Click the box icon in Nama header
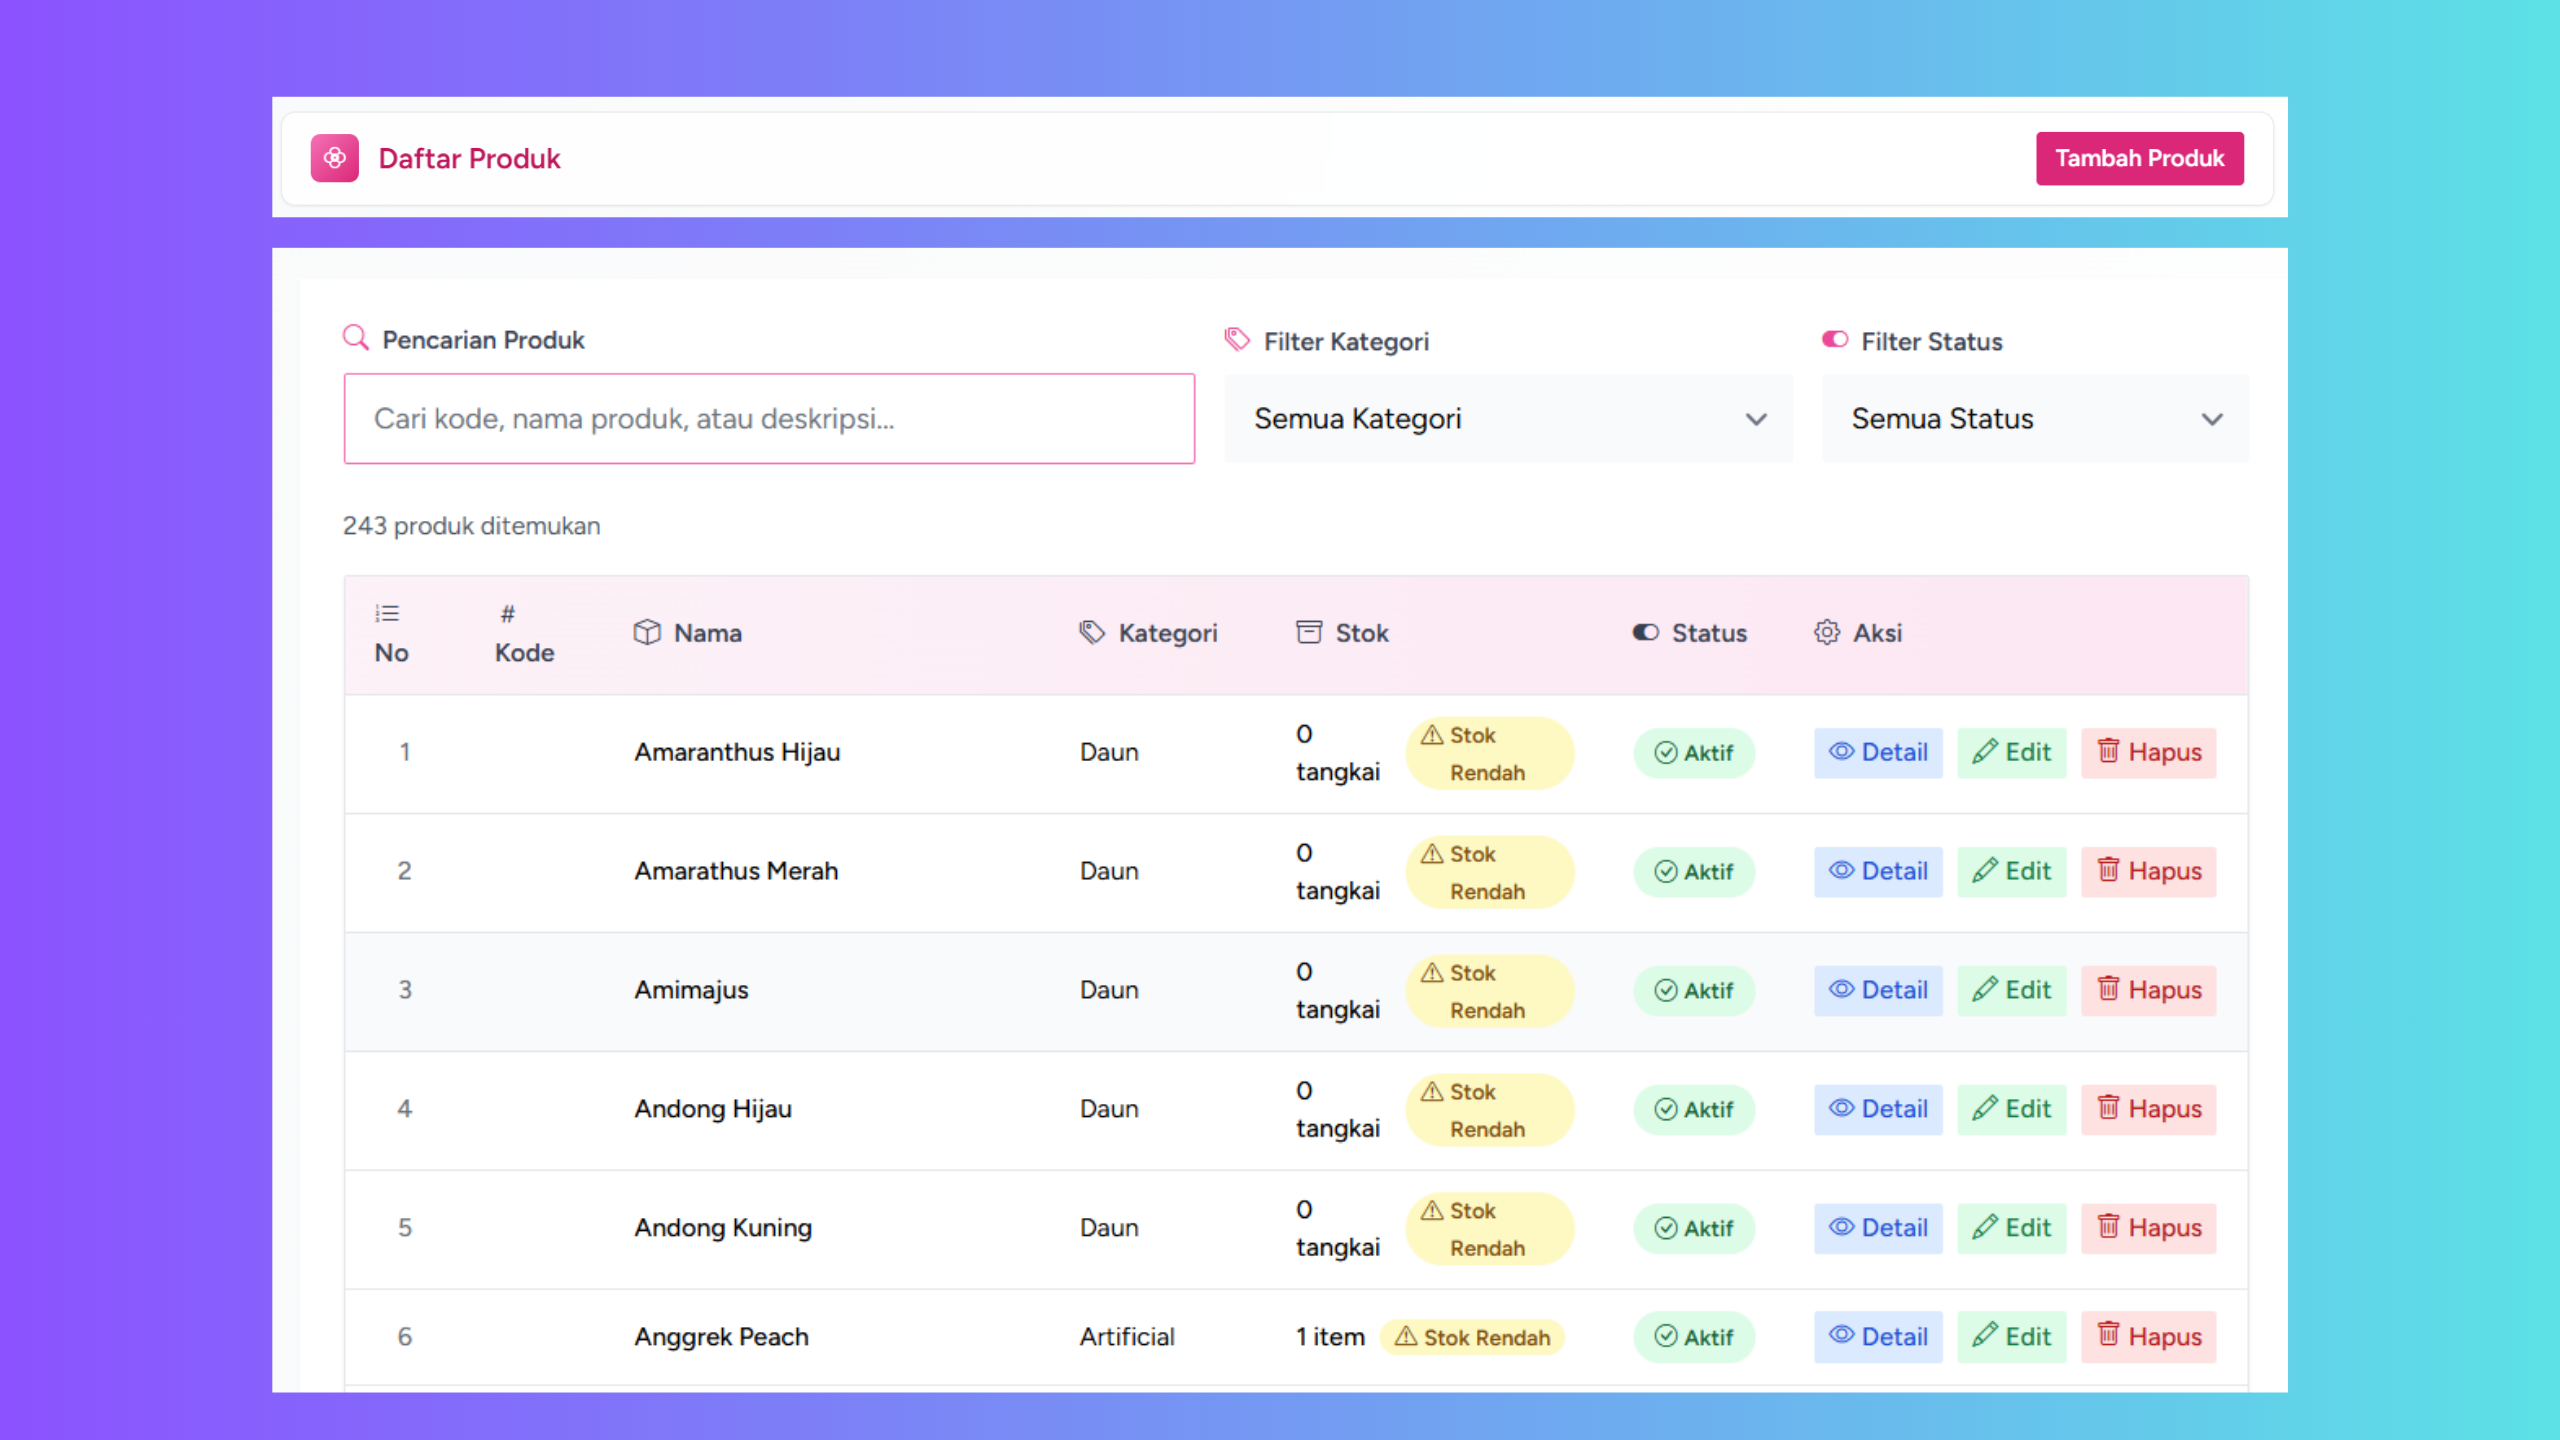 [647, 632]
